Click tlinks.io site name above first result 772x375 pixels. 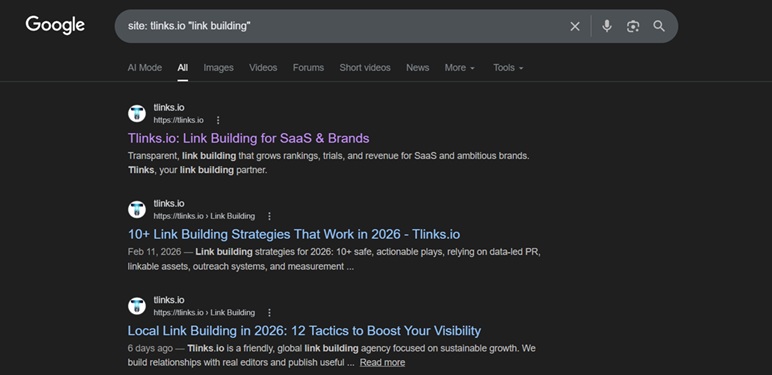169,108
